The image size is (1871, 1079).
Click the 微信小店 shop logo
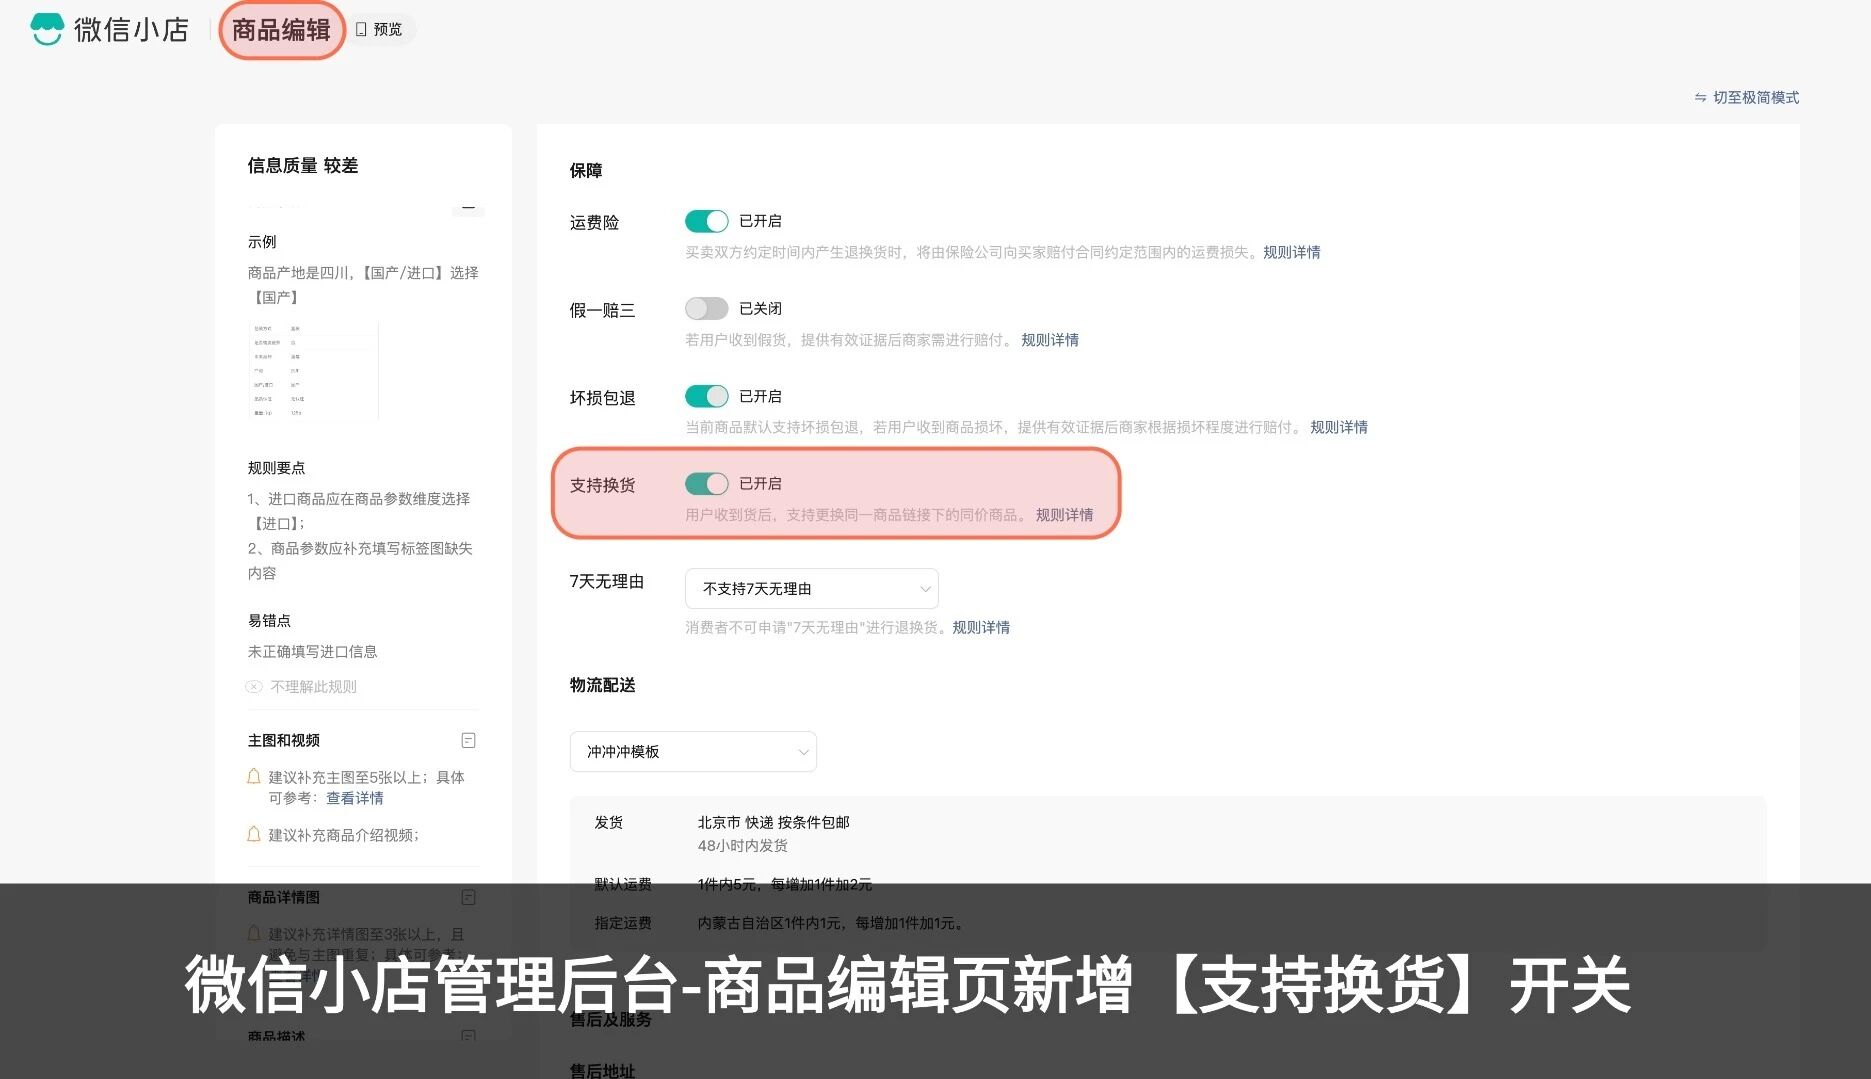tap(109, 30)
